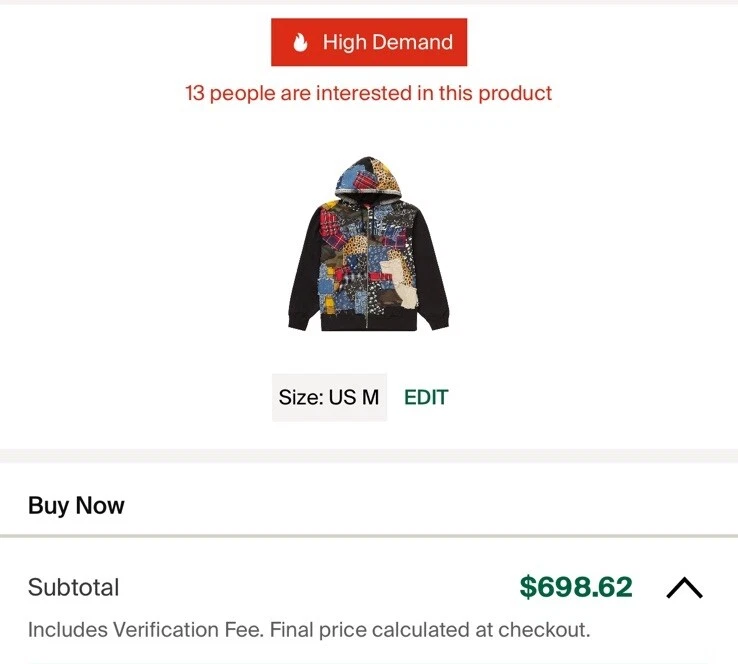Screen dimensions: 738x664
Task: Click the number 13 in interest message
Action: click(x=194, y=93)
